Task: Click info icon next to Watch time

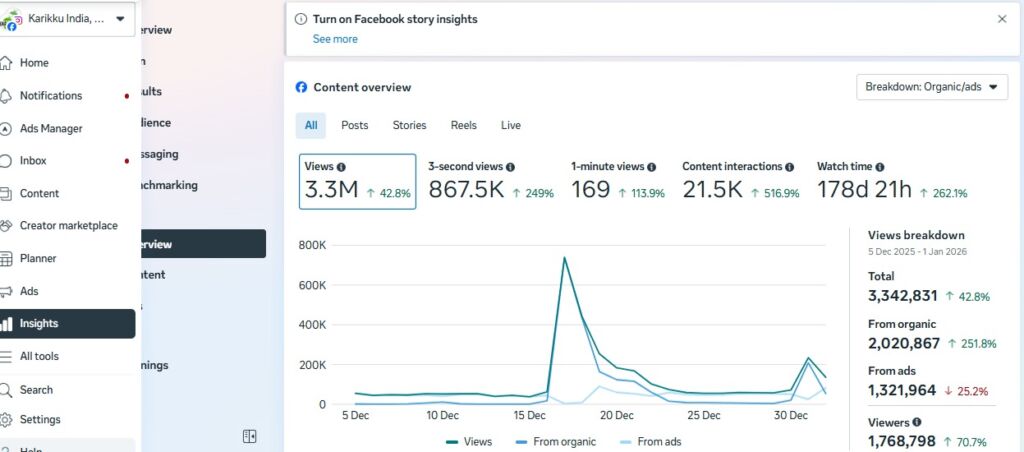Action: [880, 167]
